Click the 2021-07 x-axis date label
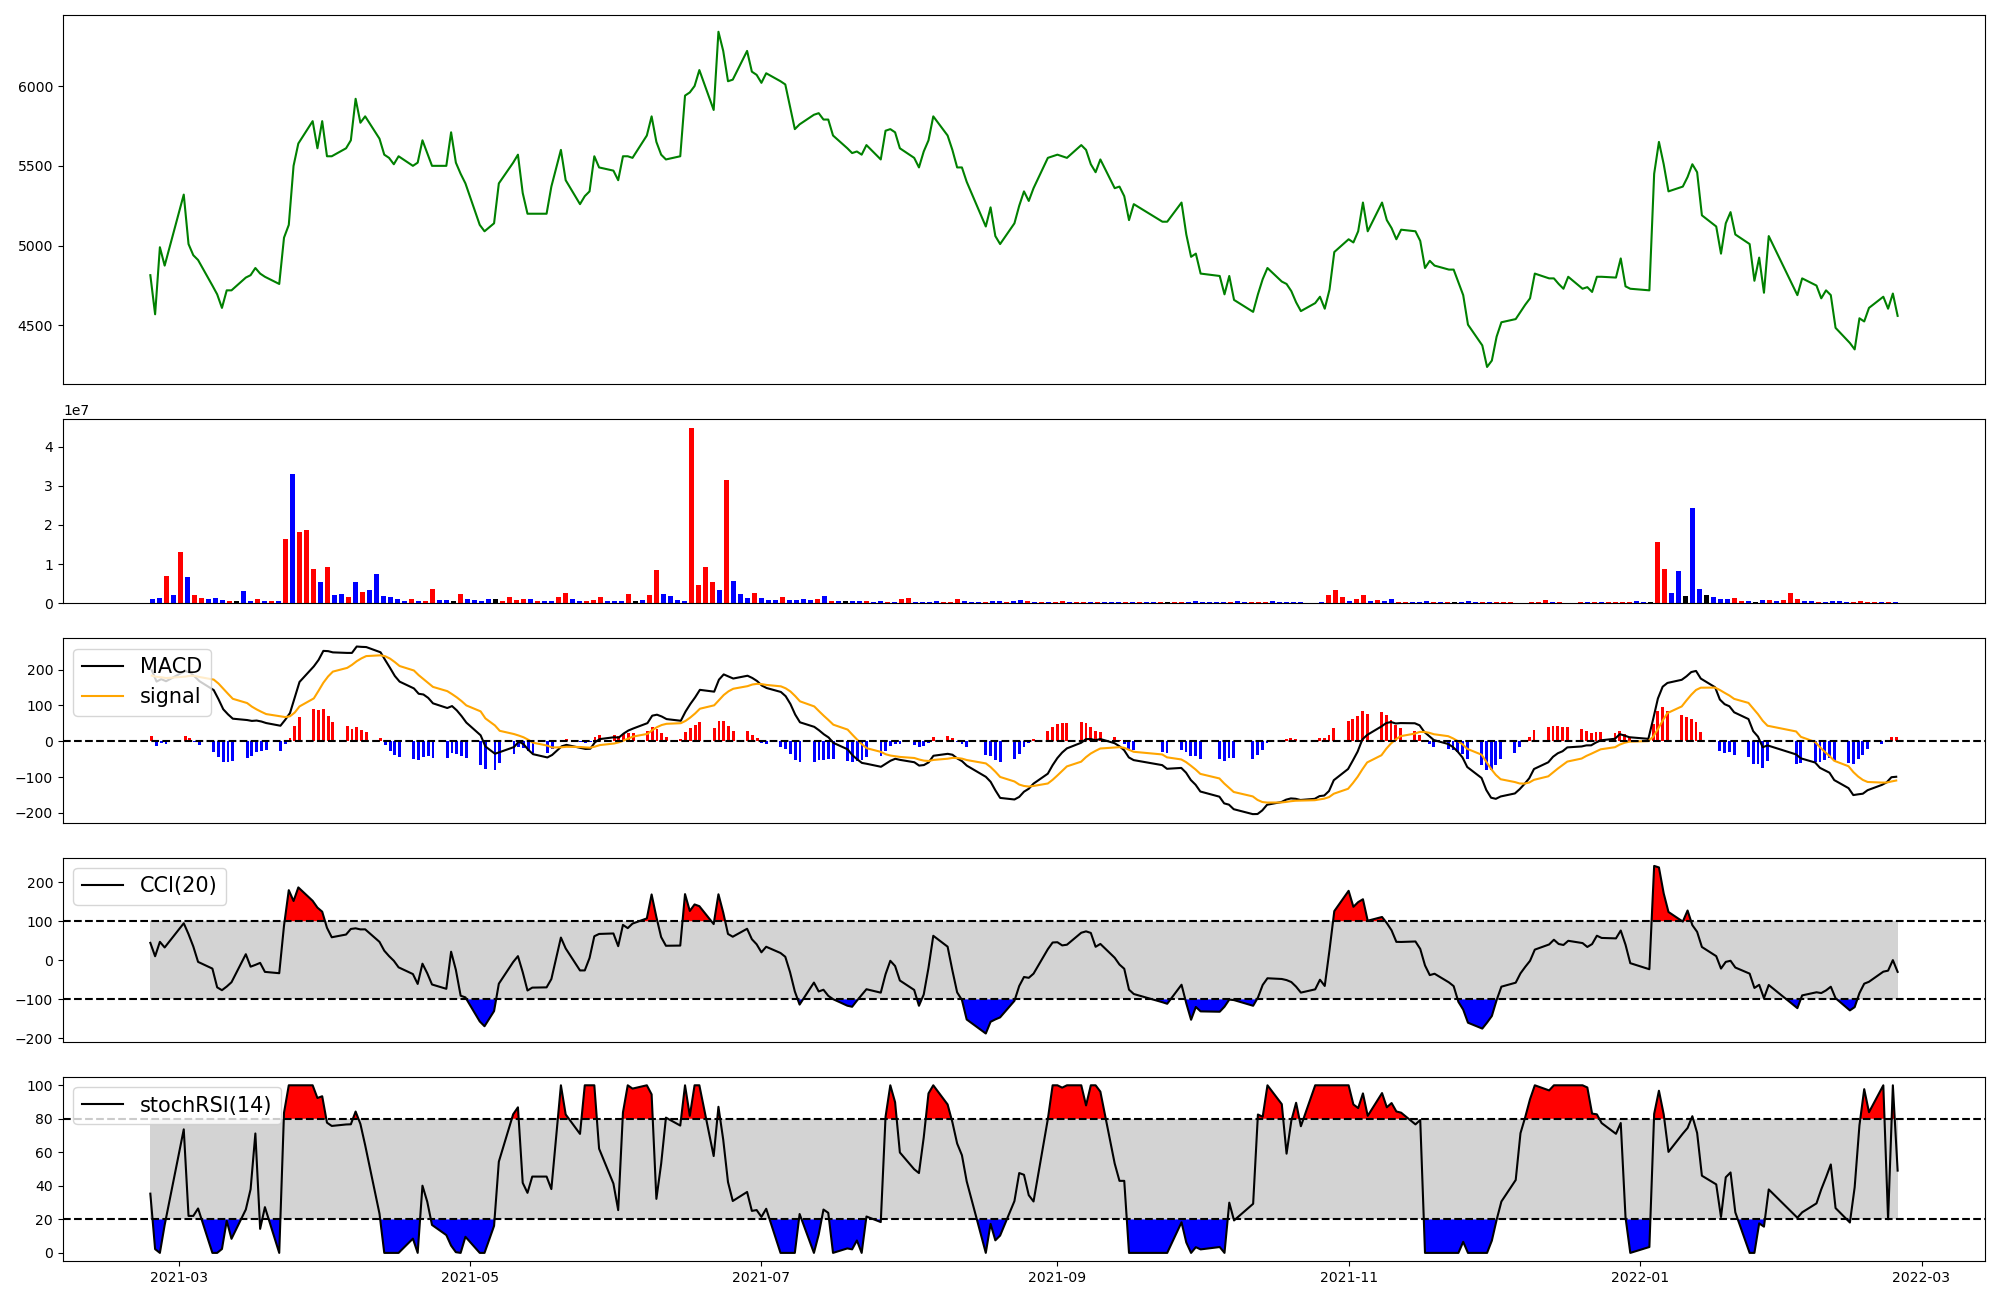Screen dimensions: 2000x1300 tap(761, 1277)
